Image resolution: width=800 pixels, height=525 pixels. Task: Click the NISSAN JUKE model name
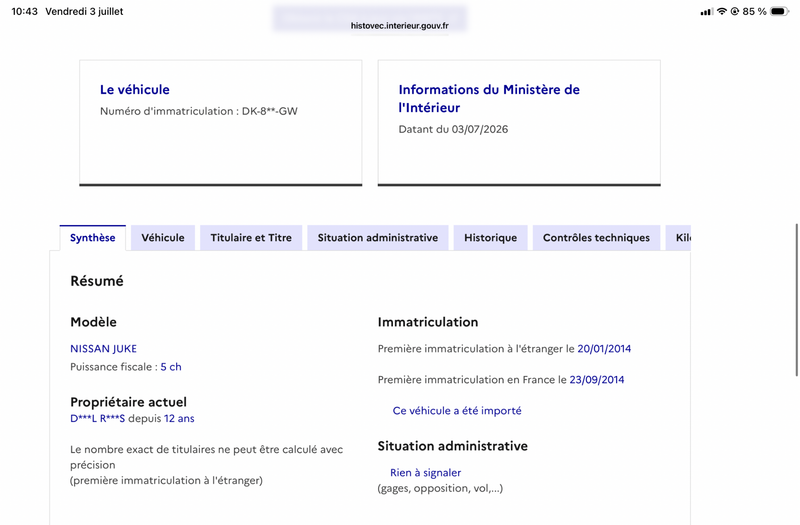pos(104,349)
